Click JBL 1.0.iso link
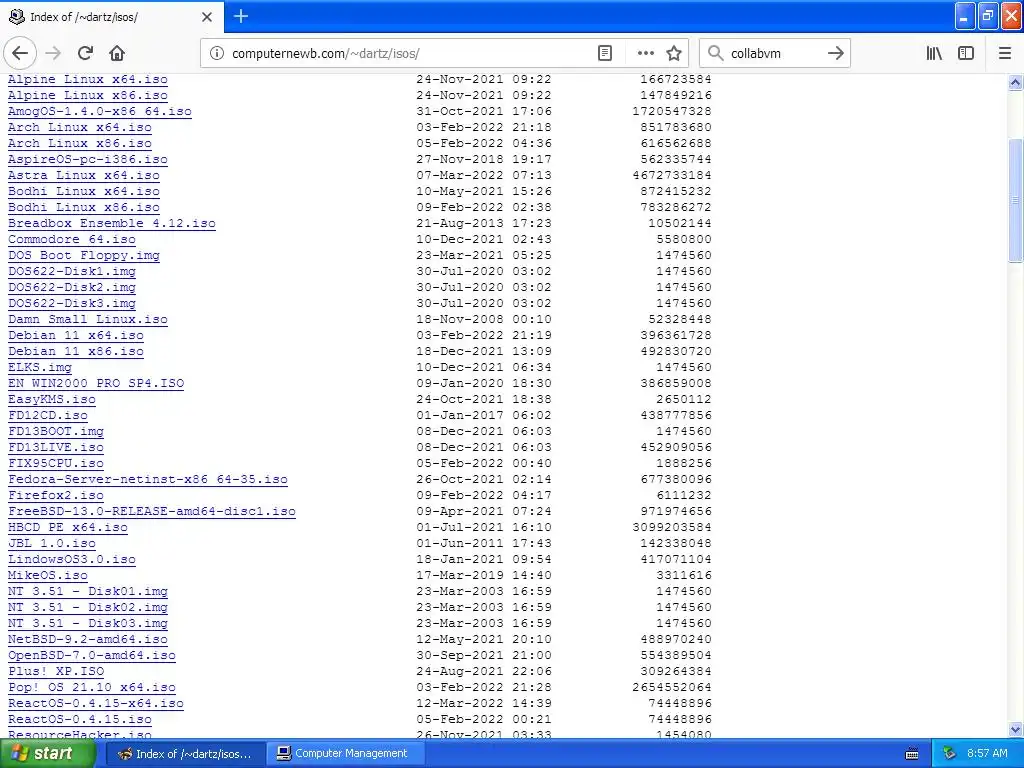 pyautogui.click(x=52, y=543)
